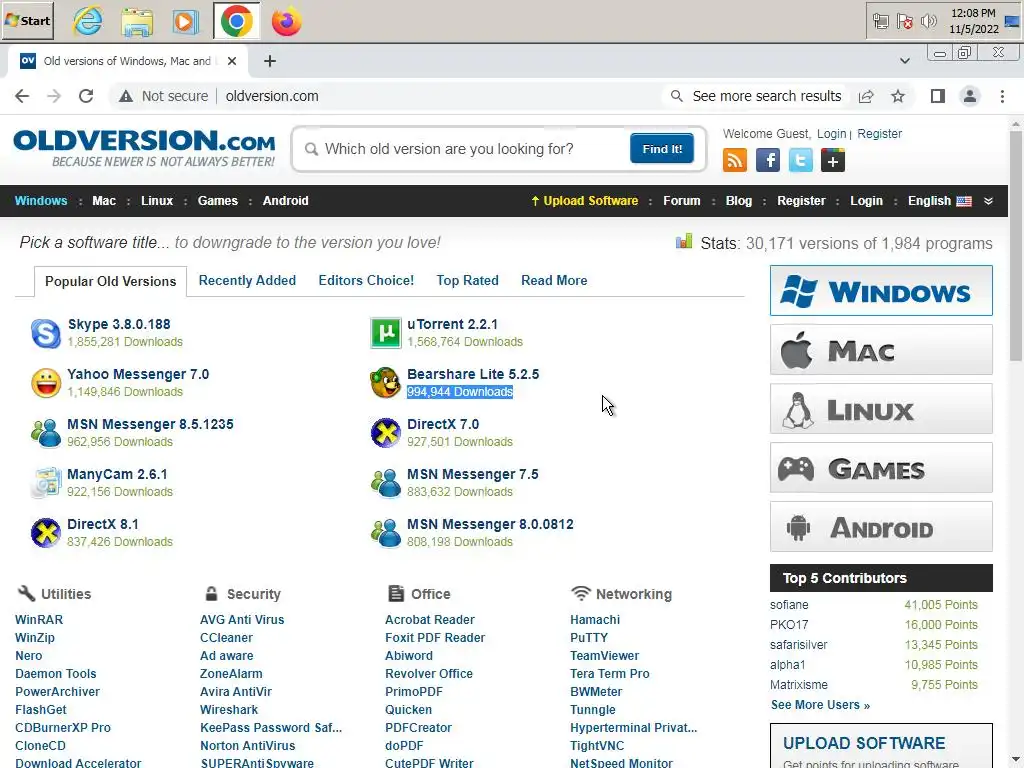The width and height of the screenshot is (1024, 768).
Task: Reload the page
Action: tap(86, 97)
